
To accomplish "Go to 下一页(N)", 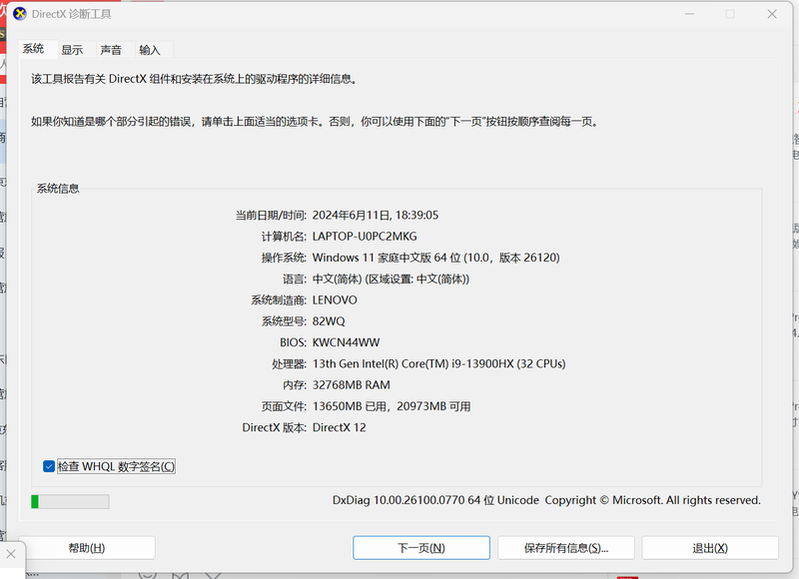I will pos(421,548).
